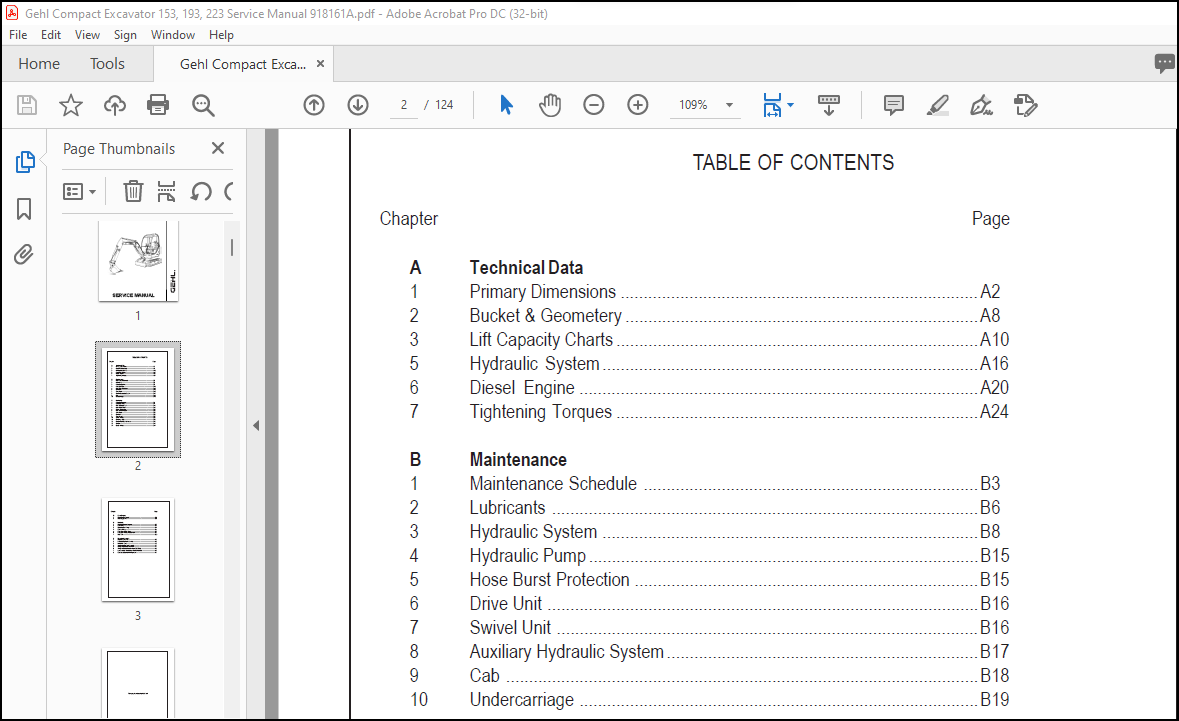
Task: Delete selected page with trash icon
Action: 133,192
